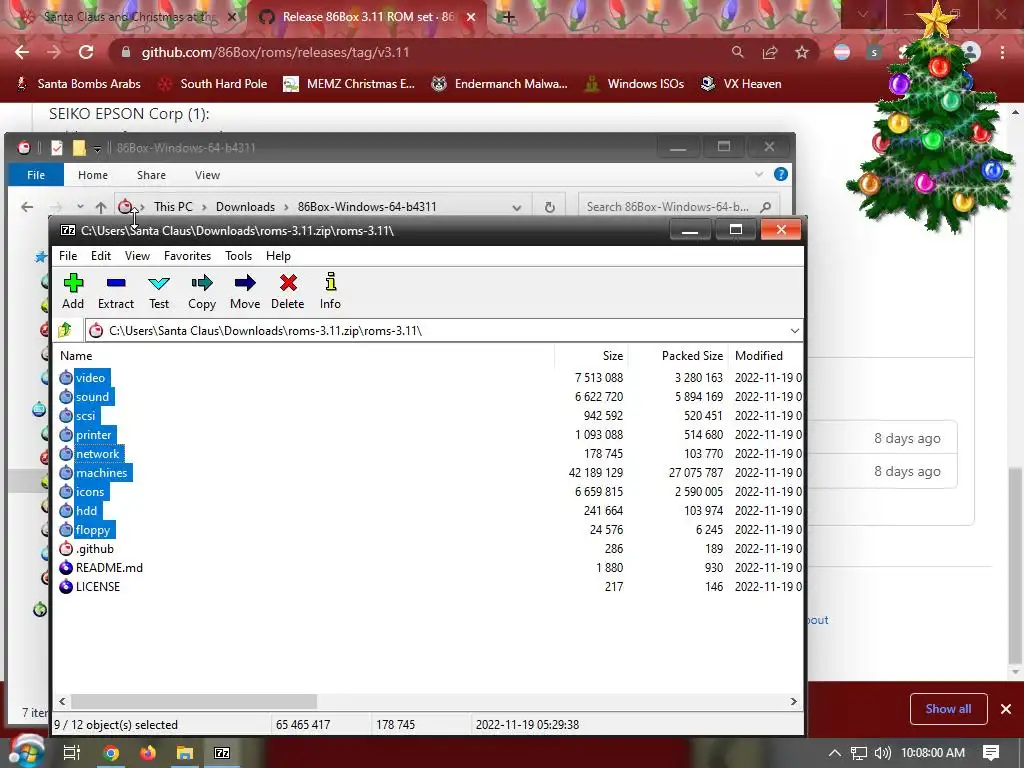Select the floppy folder
The width and height of the screenshot is (1024, 768).
[93, 530]
